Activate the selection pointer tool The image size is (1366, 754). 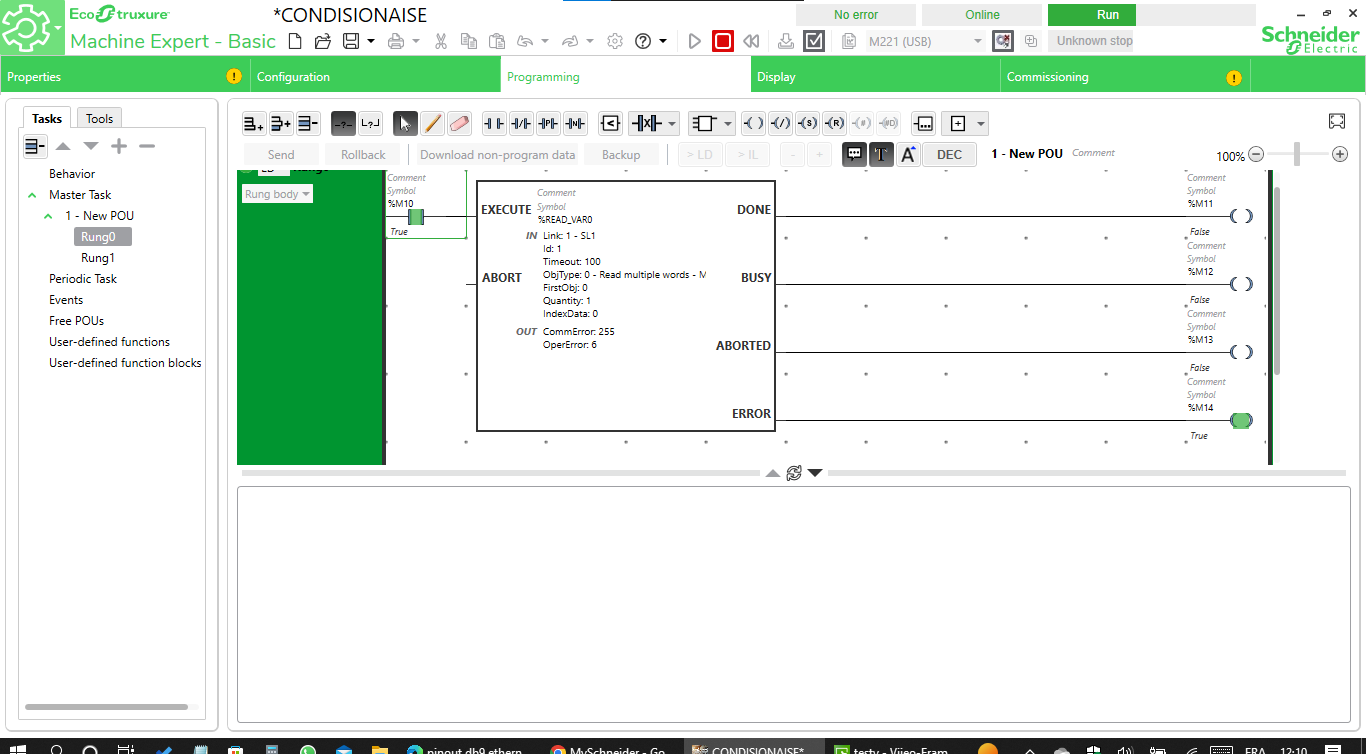pos(405,123)
